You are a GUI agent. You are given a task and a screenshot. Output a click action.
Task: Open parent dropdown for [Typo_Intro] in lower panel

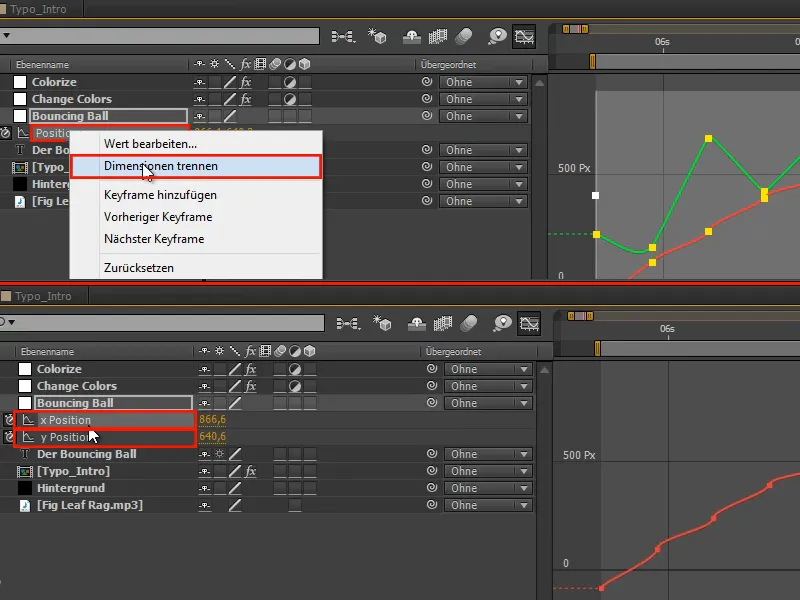pyautogui.click(x=488, y=471)
